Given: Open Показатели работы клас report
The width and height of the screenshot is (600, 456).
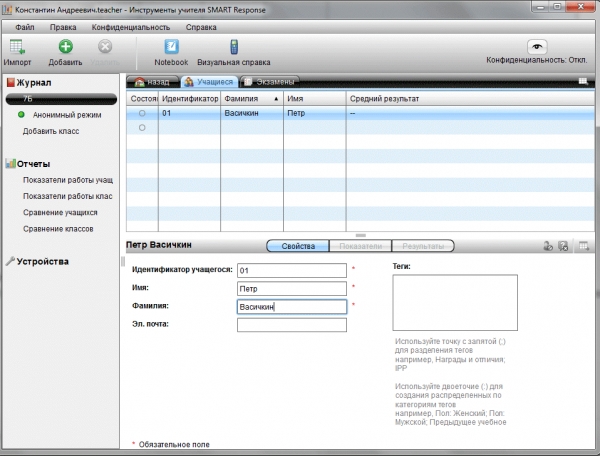Looking at the screenshot, I should 68,196.
